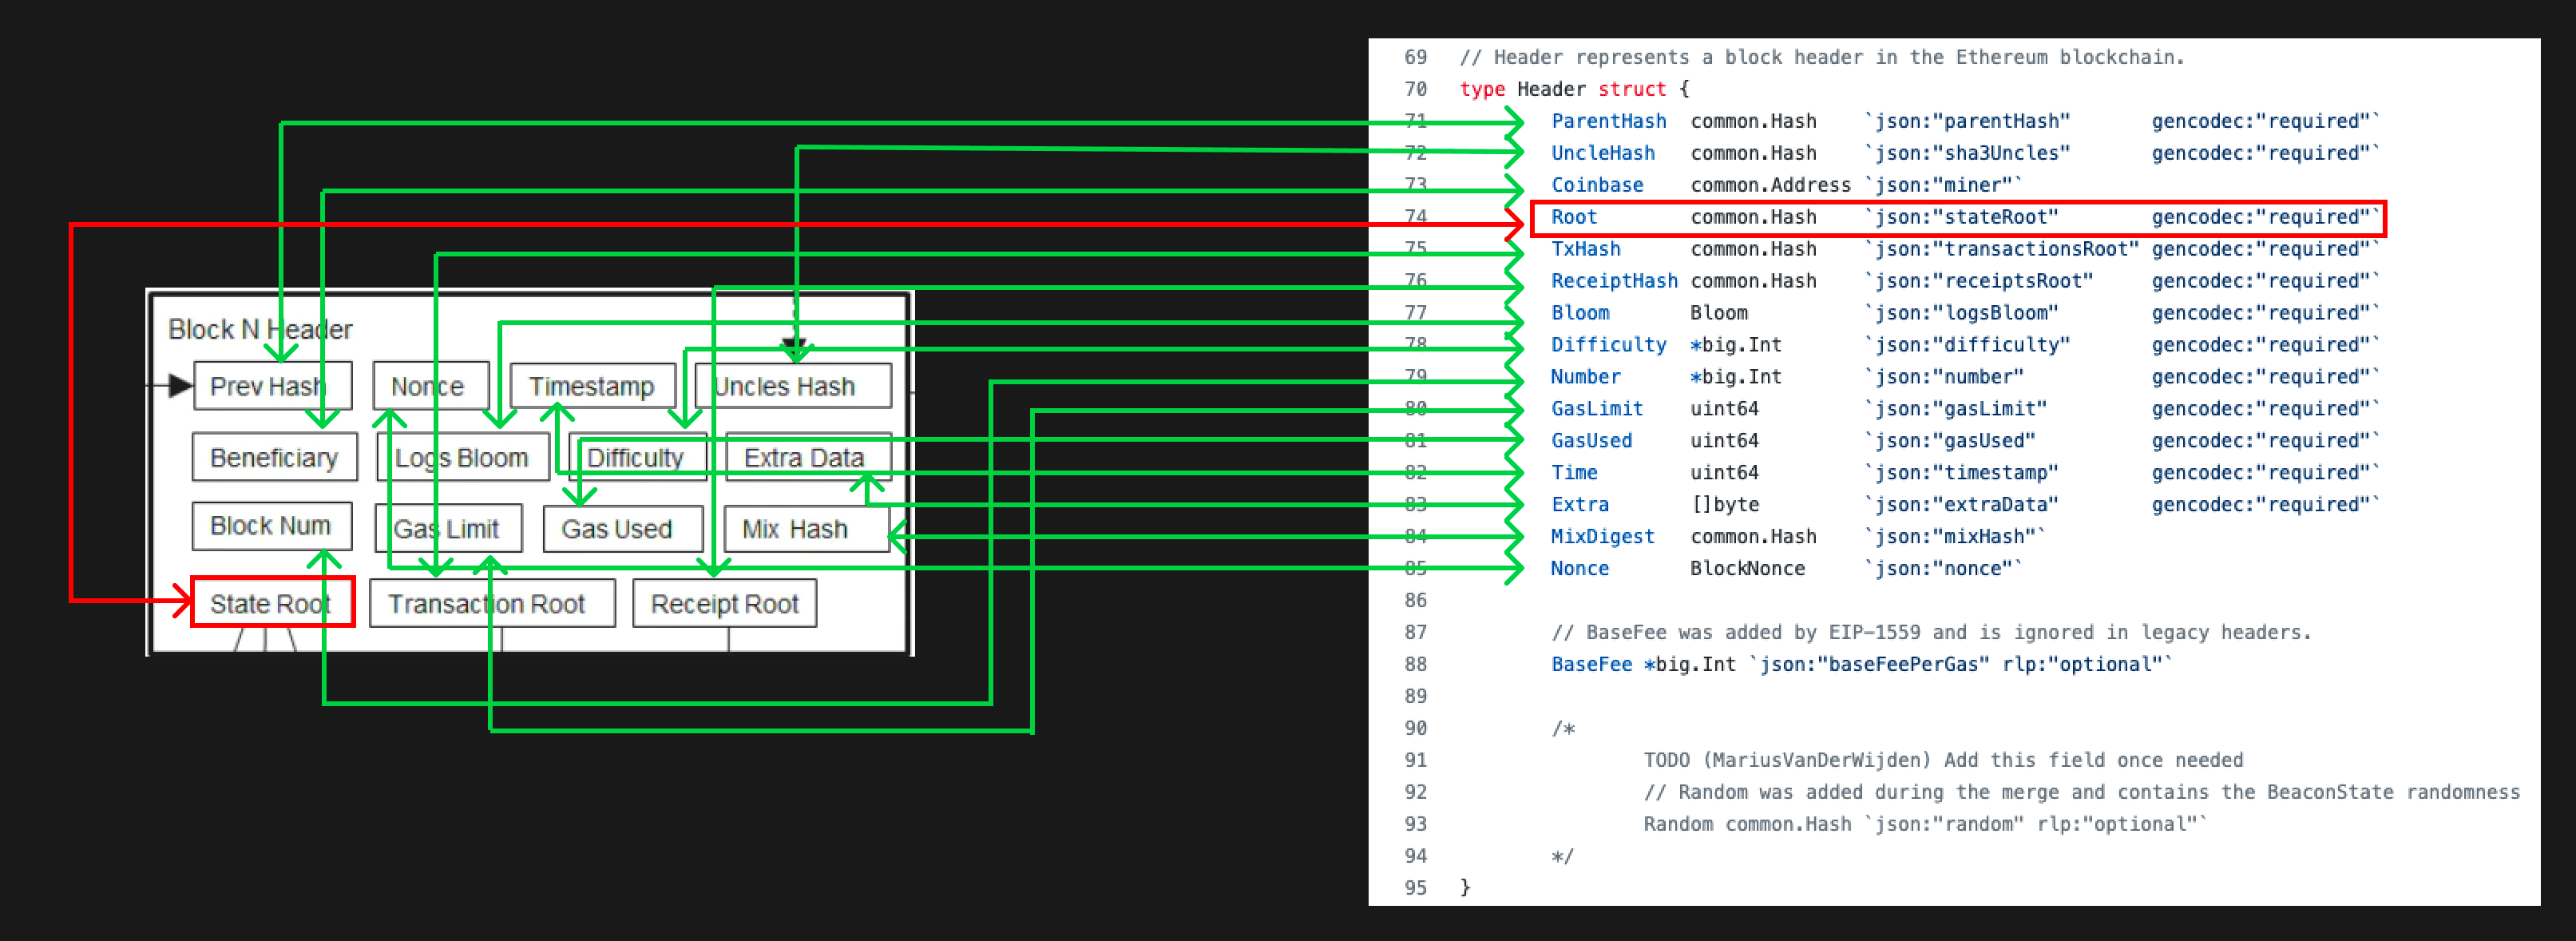Viewport: 2576px width, 941px height.
Task: Select the Receipt Root box
Action: 725,603
